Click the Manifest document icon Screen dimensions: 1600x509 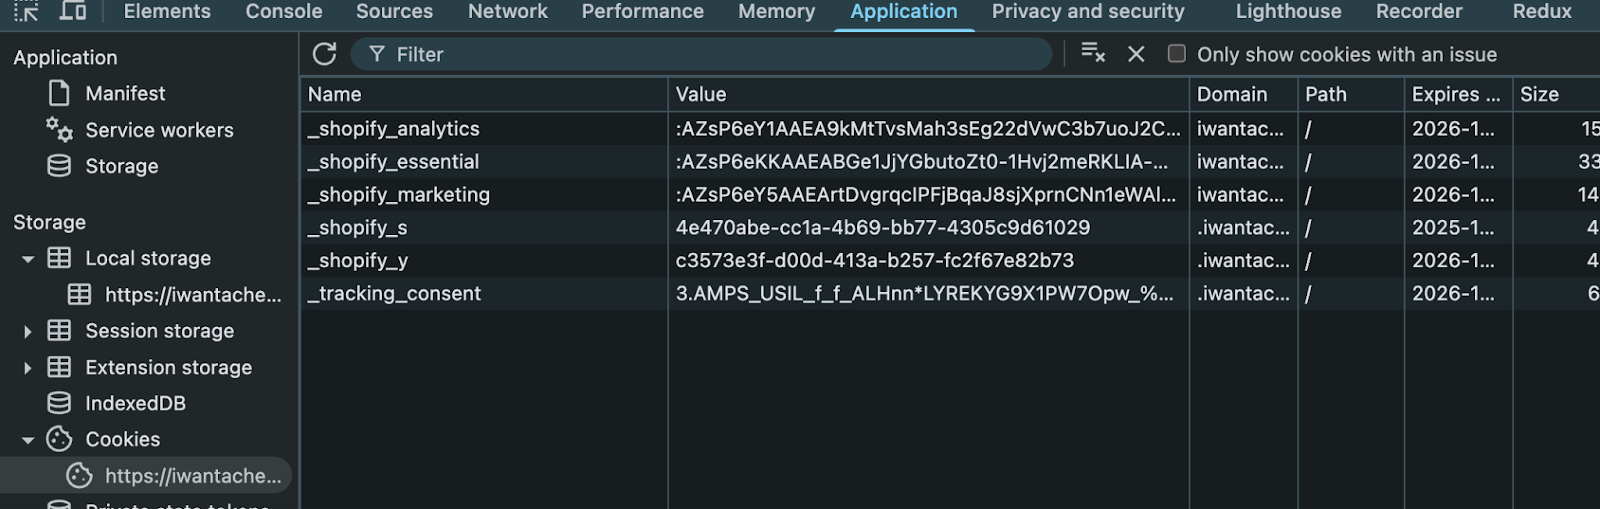60,93
